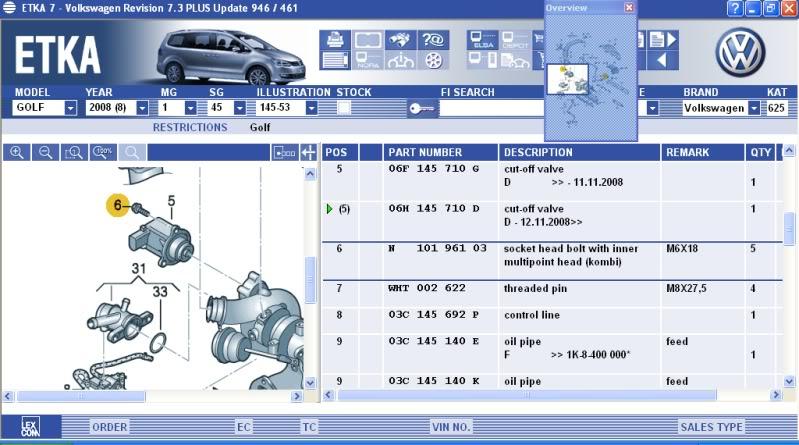Screen dimensions: 799x445
Task: Open the list view icon below printer
Action: (335, 60)
